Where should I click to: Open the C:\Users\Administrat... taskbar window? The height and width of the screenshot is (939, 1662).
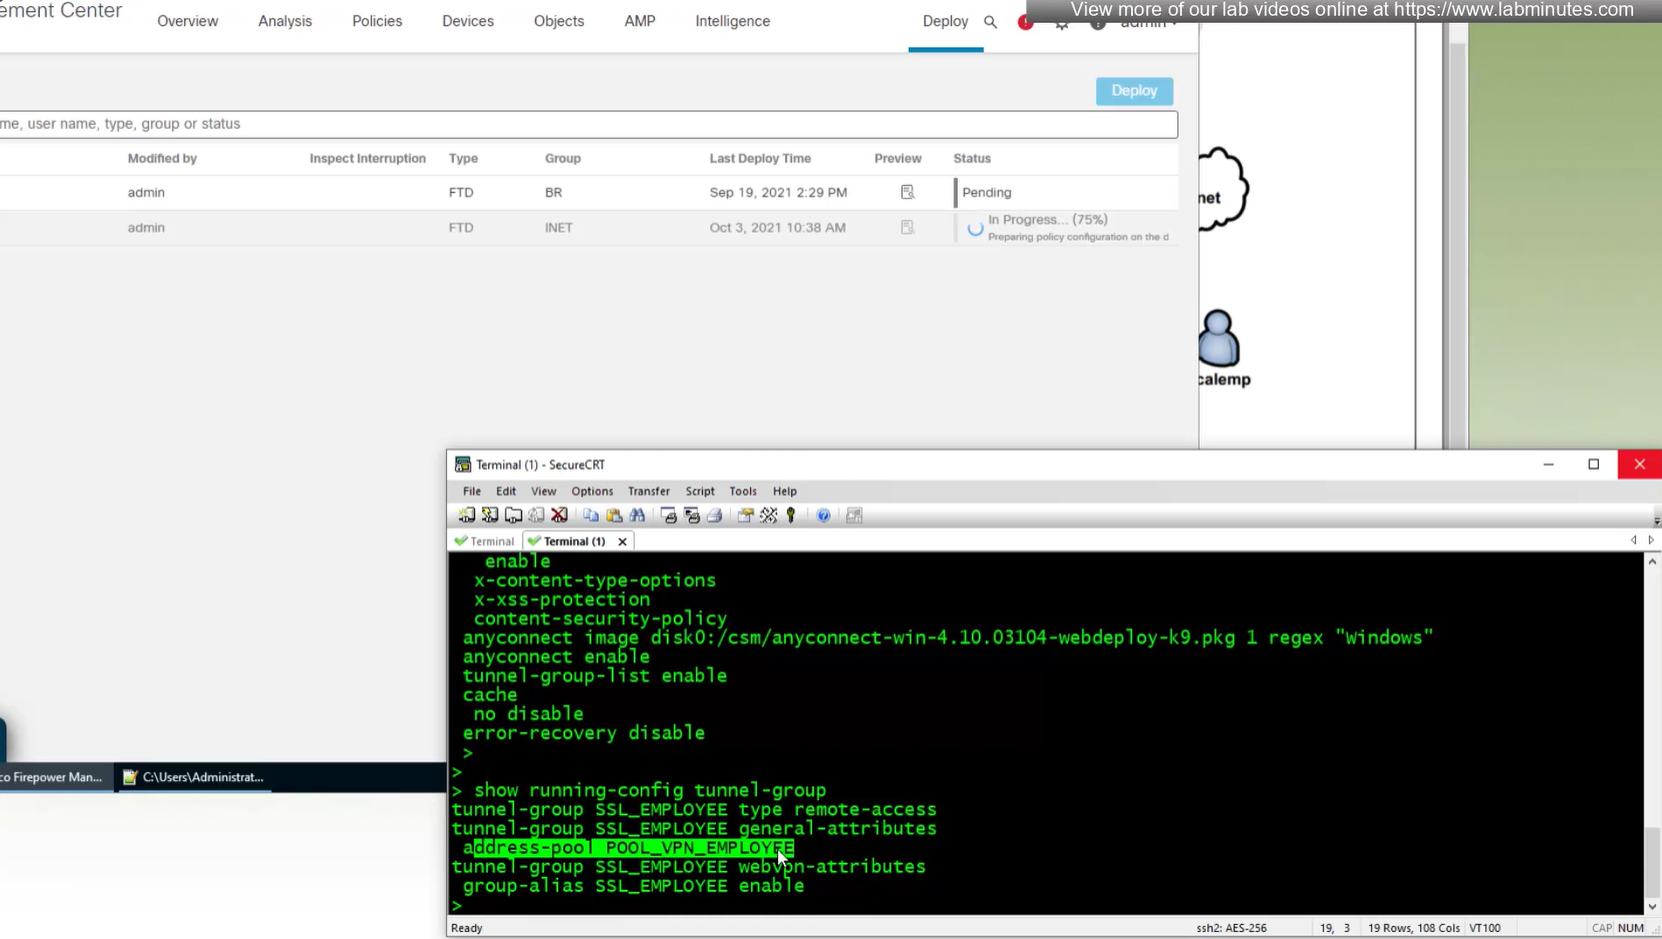click(x=193, y=777)
